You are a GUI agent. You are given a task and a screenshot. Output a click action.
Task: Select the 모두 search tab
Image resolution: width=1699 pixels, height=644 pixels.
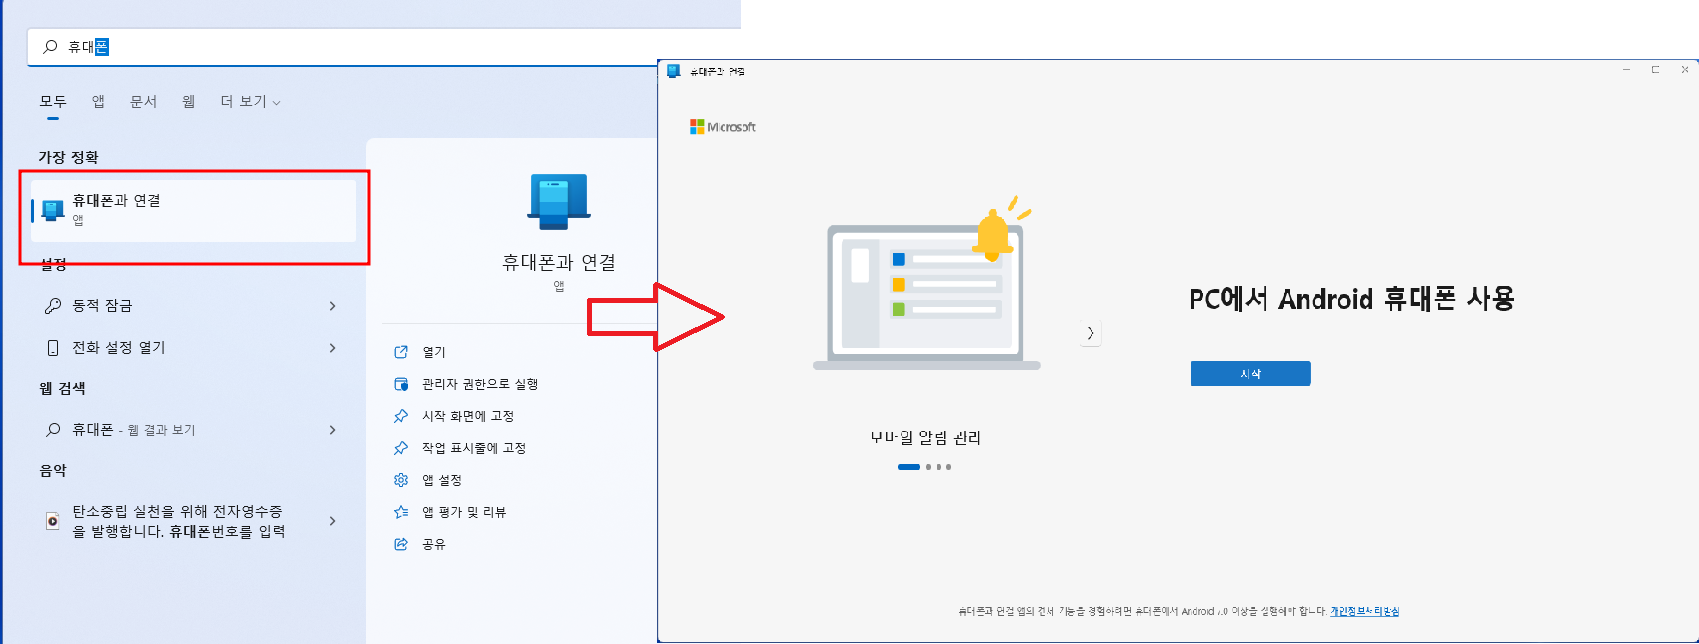[53, 102]
